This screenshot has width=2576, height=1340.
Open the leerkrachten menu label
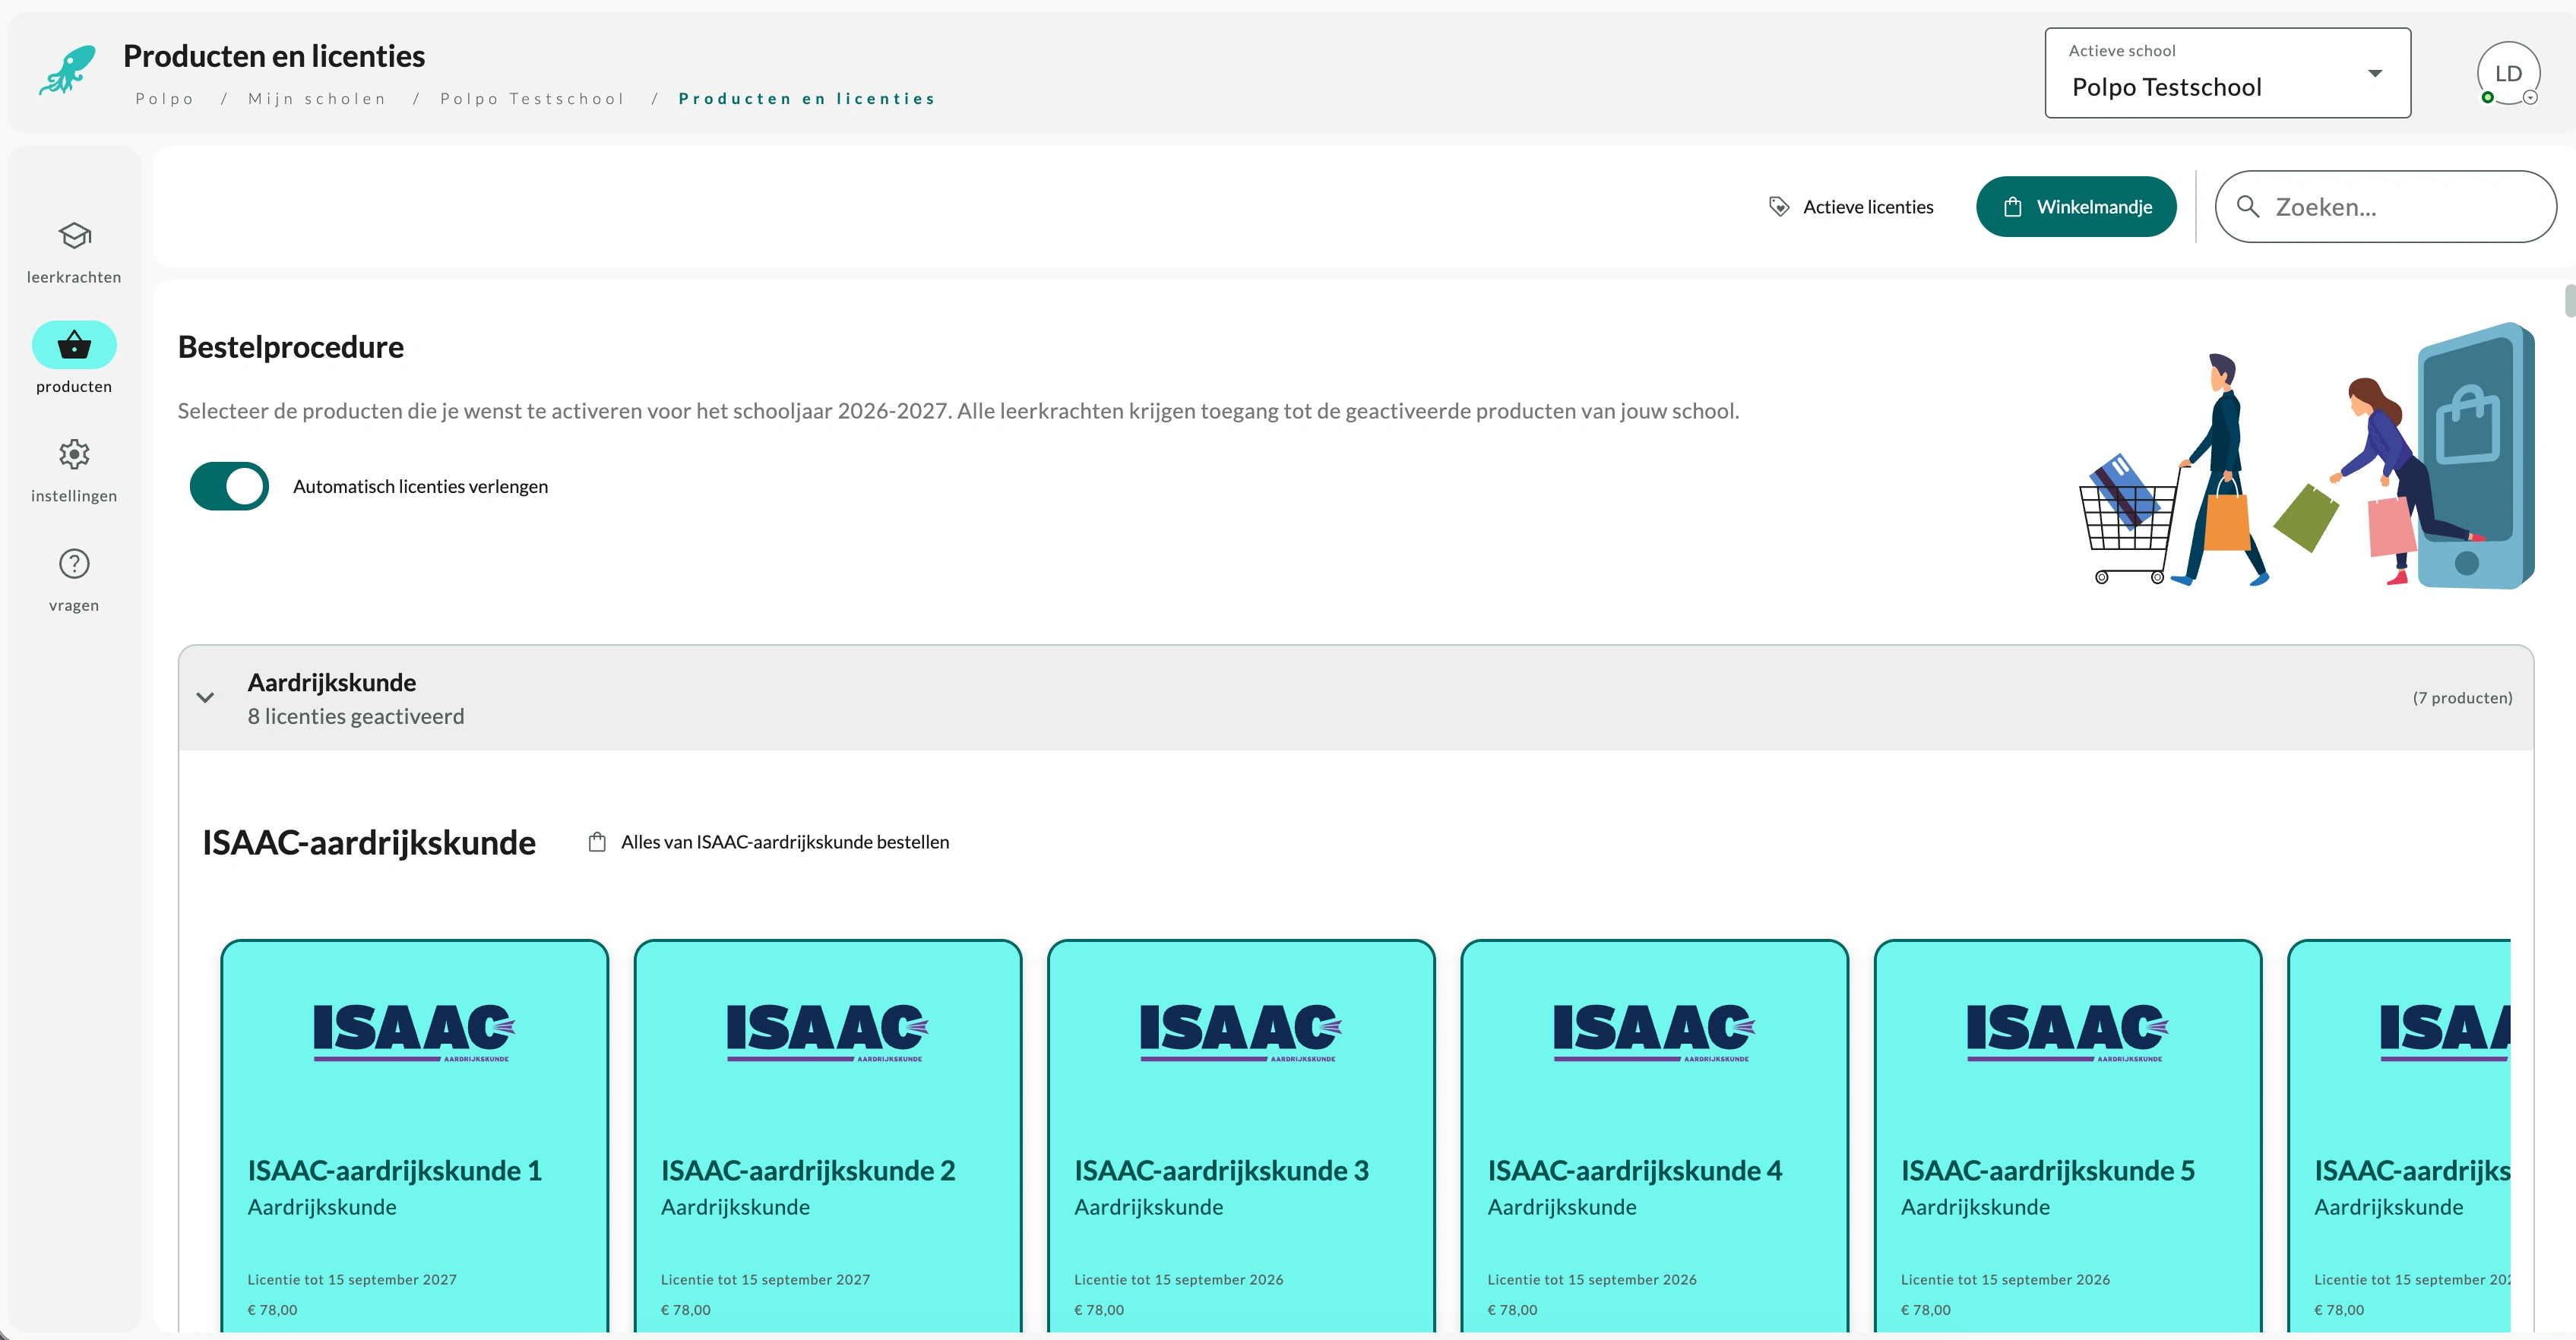74,277
